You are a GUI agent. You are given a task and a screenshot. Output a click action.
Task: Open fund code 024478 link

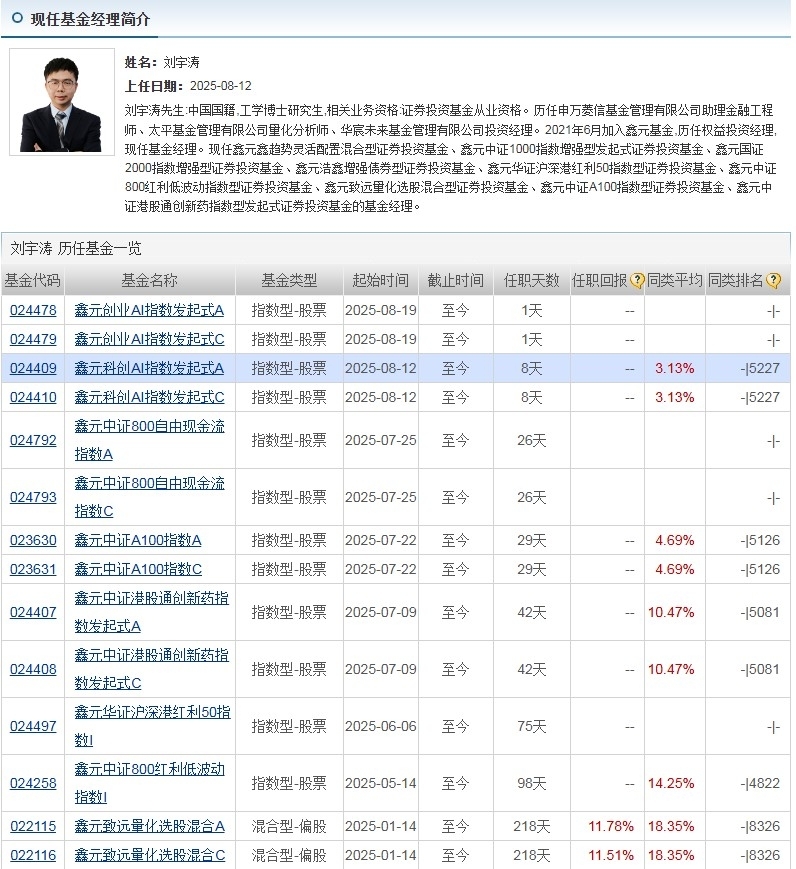[x=33, y=310]
